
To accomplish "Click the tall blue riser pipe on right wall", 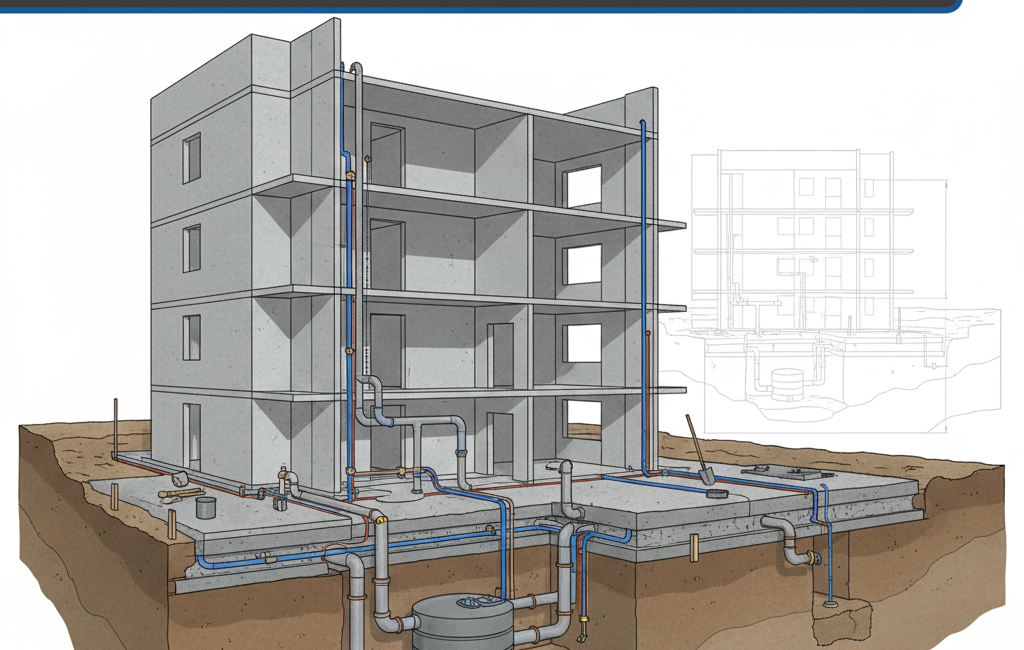I will [x=643, y=300].
